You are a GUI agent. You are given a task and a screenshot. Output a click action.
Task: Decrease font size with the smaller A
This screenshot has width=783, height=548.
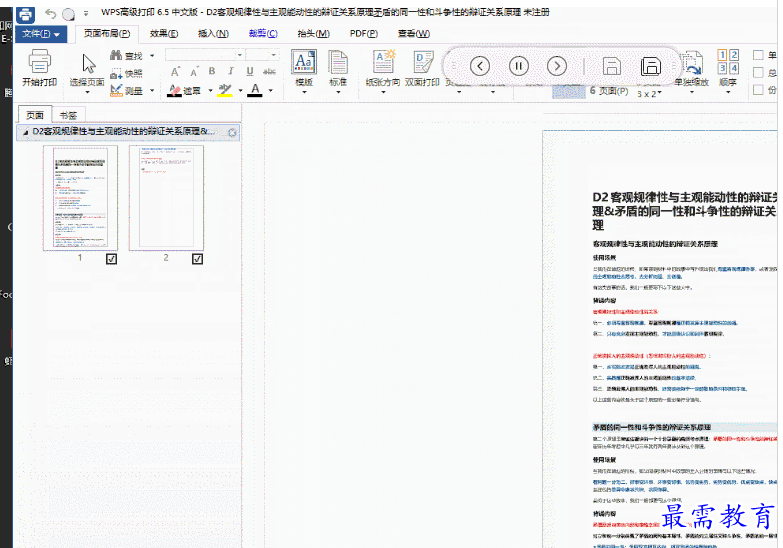click(x=194, y=72)
